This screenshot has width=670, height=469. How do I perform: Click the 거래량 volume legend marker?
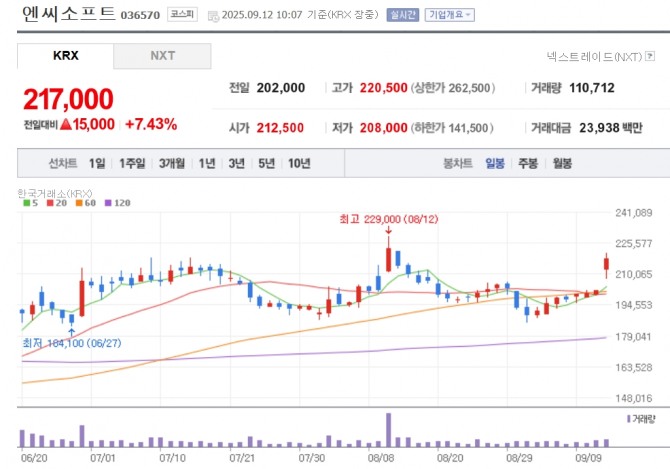pos(629,419)
